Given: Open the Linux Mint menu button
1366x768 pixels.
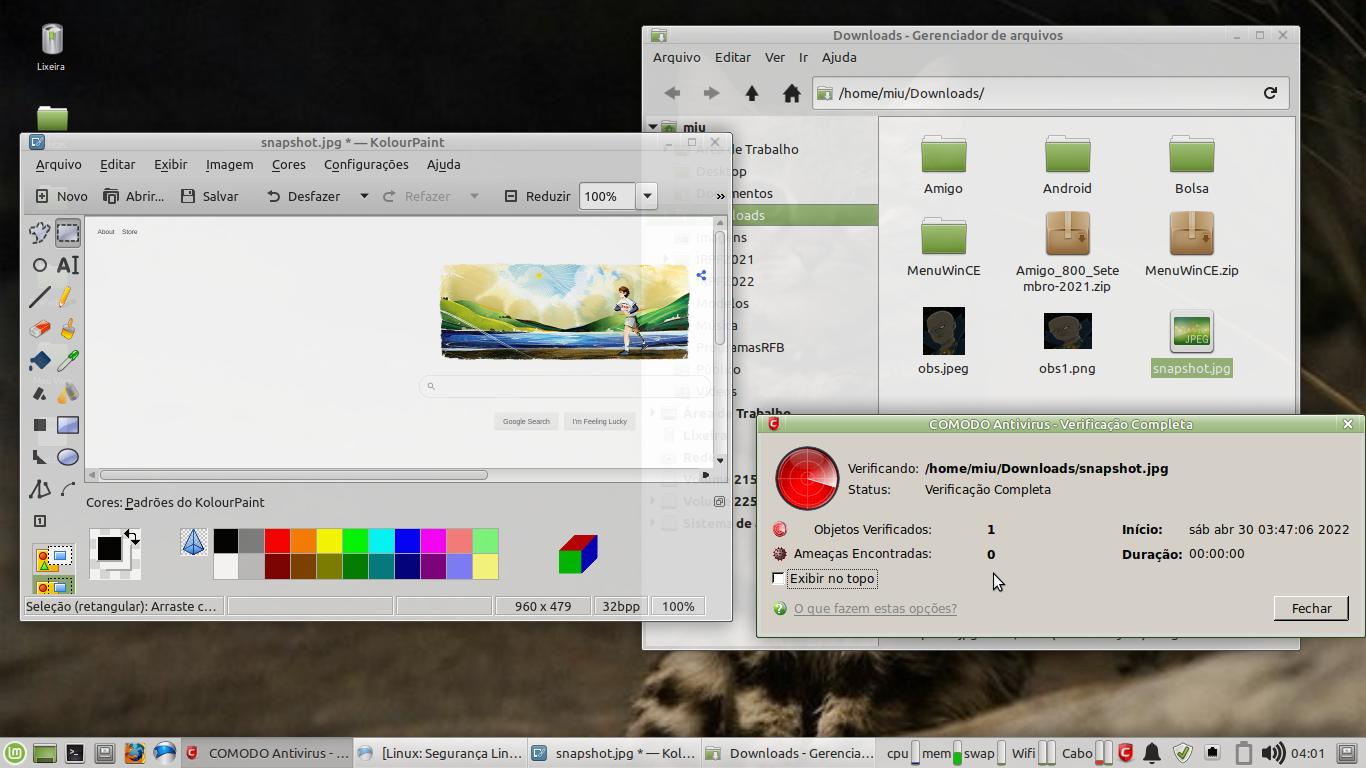Looking at the screenshot, I should [x=14, y=753].
